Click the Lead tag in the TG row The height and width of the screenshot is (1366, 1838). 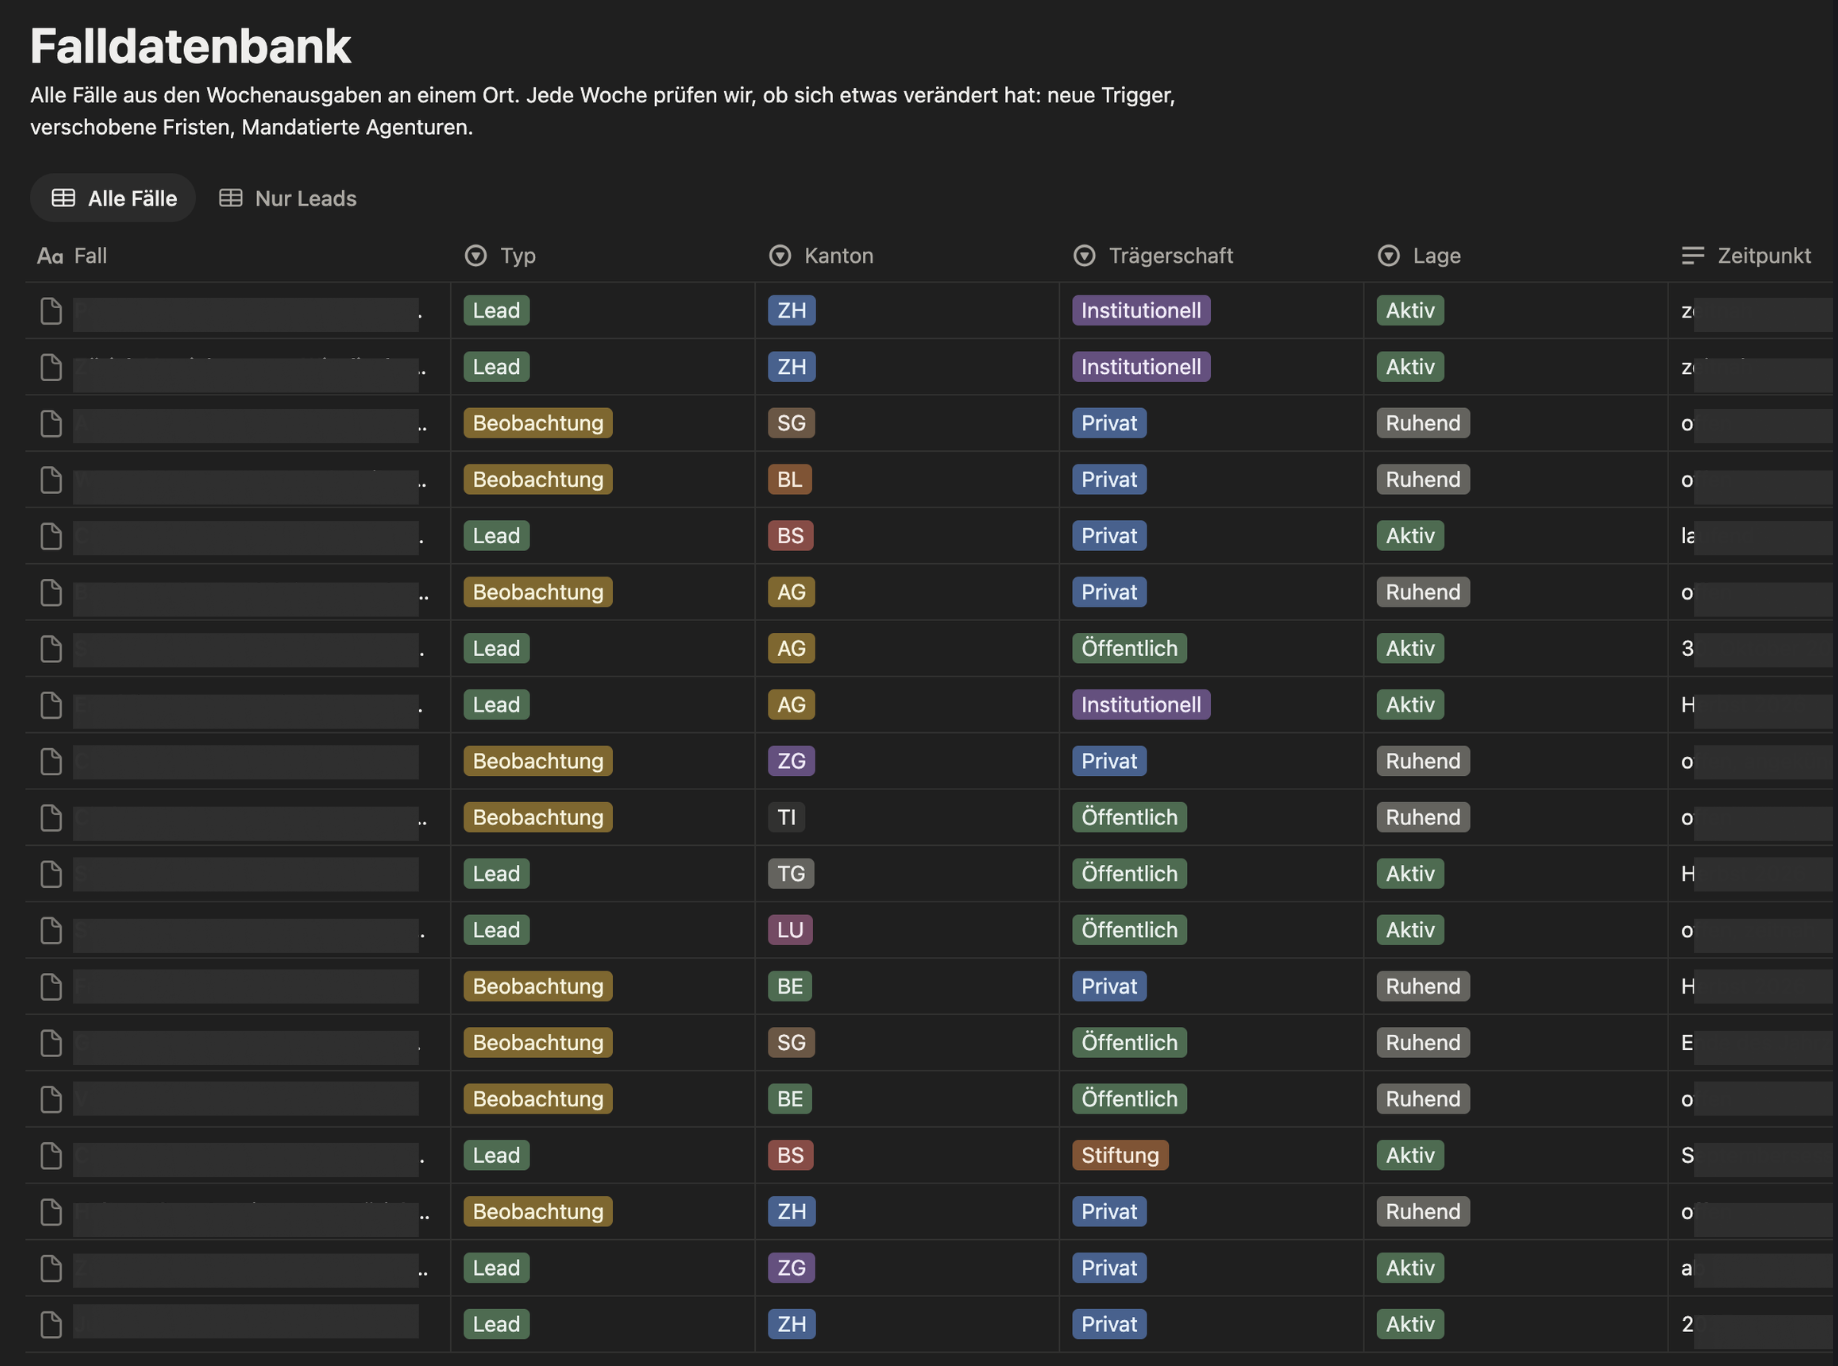point(496,873)
